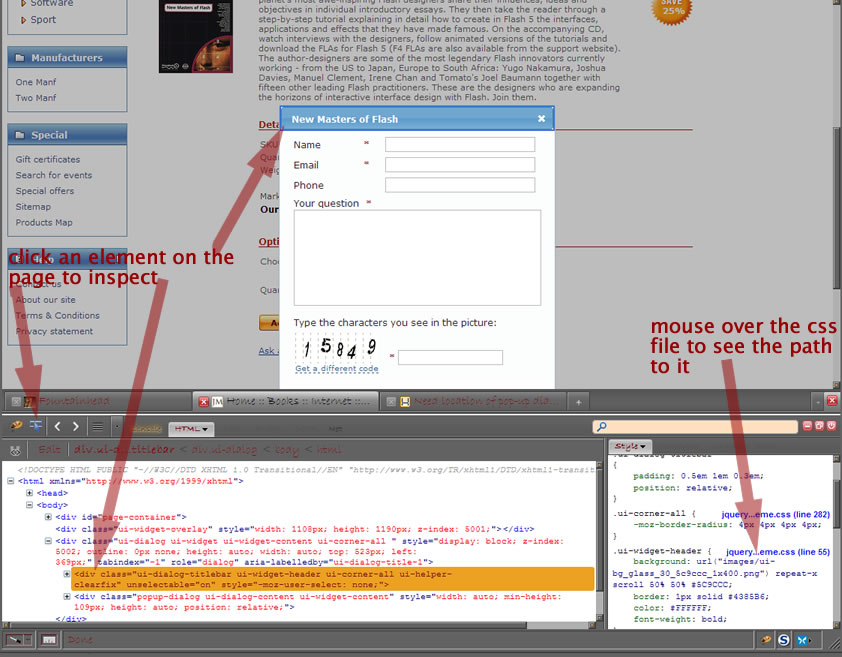The width and height of the screenshot is (842, 657).
Task: Click the Firebug bug icon in the toolbar
Action: tap(17, 426)
